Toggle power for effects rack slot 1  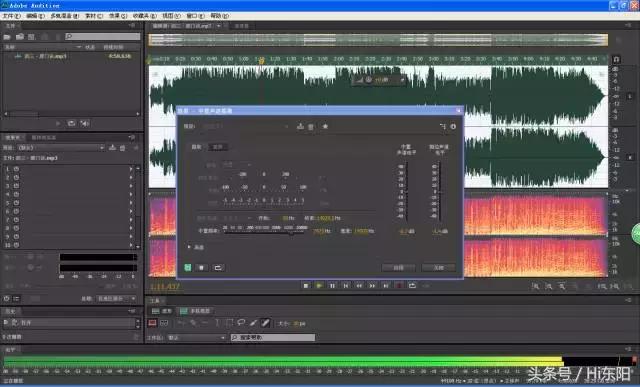pyautogui.click(x=16, y=169)
